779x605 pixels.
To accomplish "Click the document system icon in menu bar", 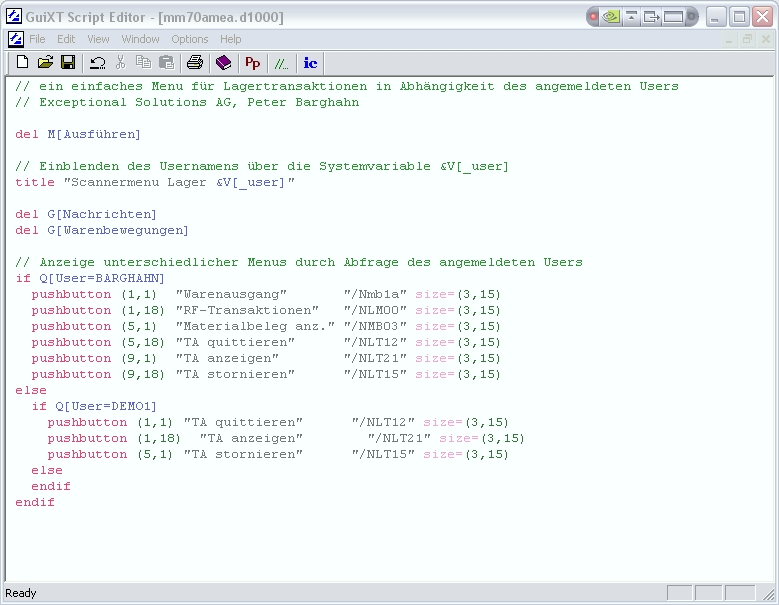I will (x=16, y=39).
